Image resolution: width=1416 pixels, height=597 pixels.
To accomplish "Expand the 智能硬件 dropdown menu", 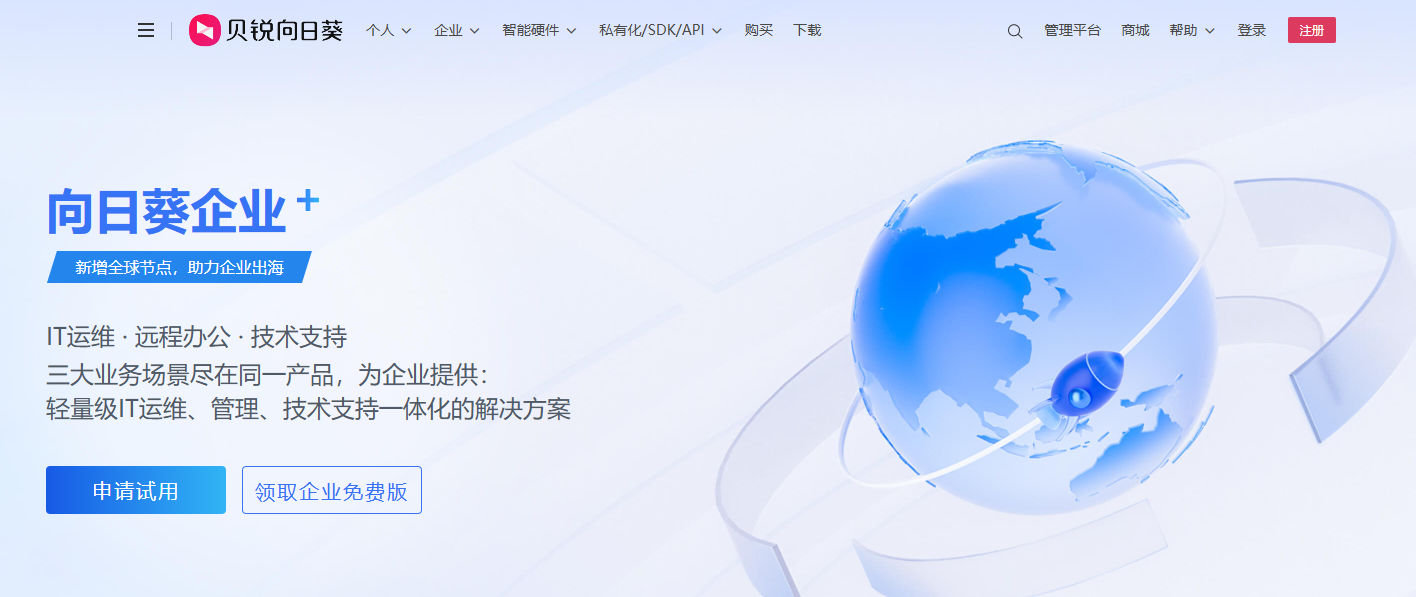I will click(x=539, y=31).
